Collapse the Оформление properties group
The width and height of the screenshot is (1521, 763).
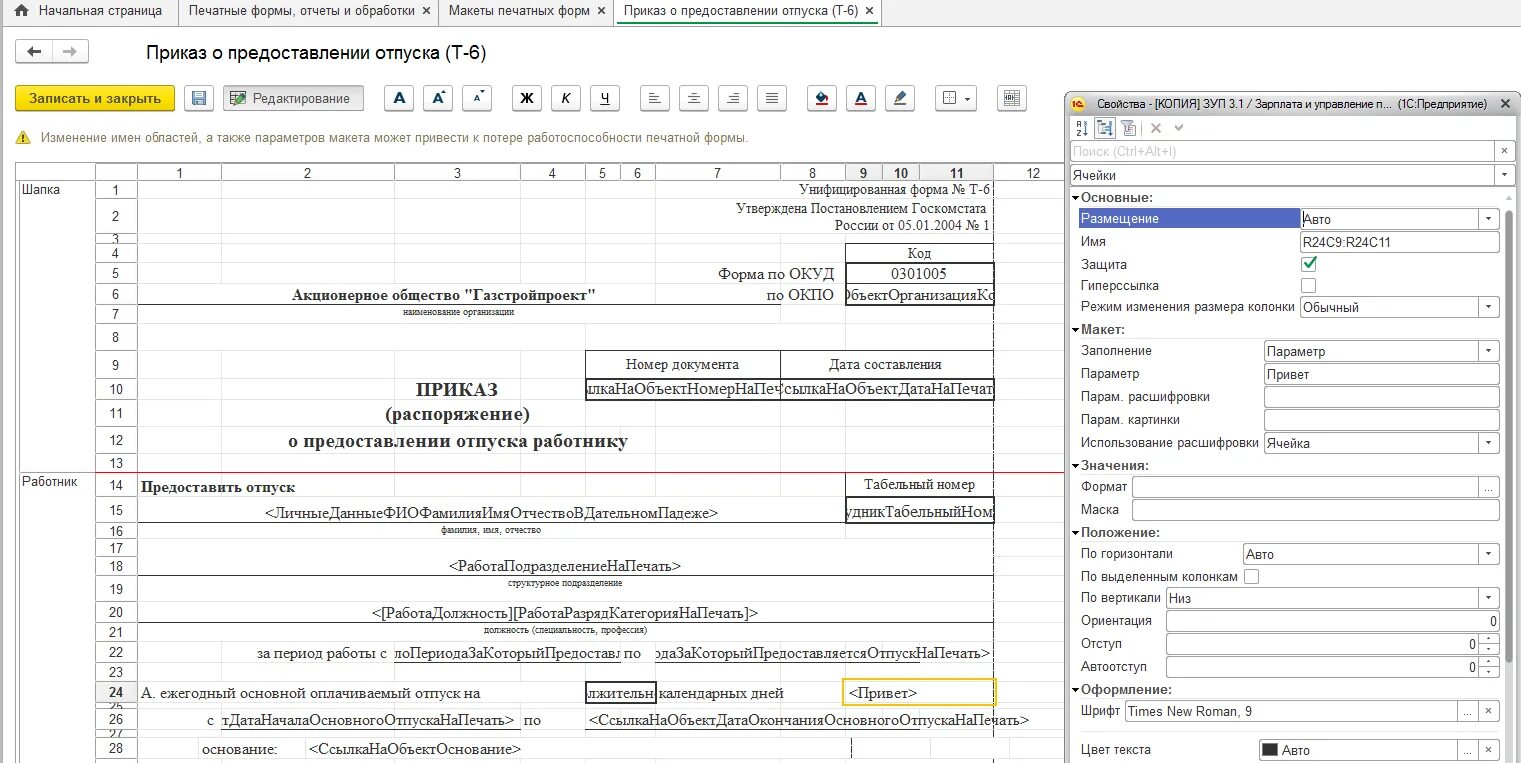pos(1076,689)
